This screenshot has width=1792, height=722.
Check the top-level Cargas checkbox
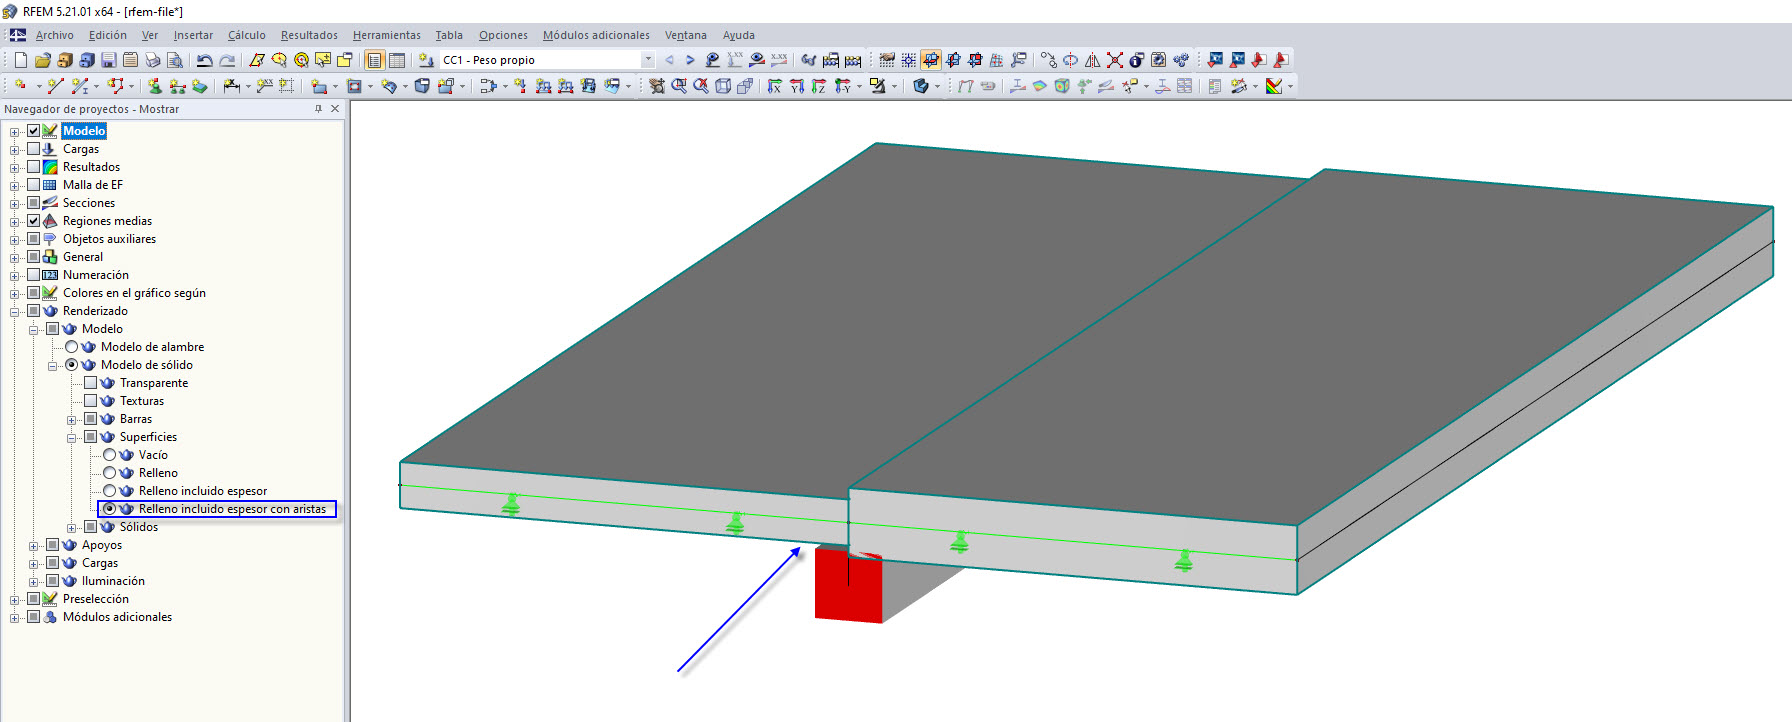(34, 149)
